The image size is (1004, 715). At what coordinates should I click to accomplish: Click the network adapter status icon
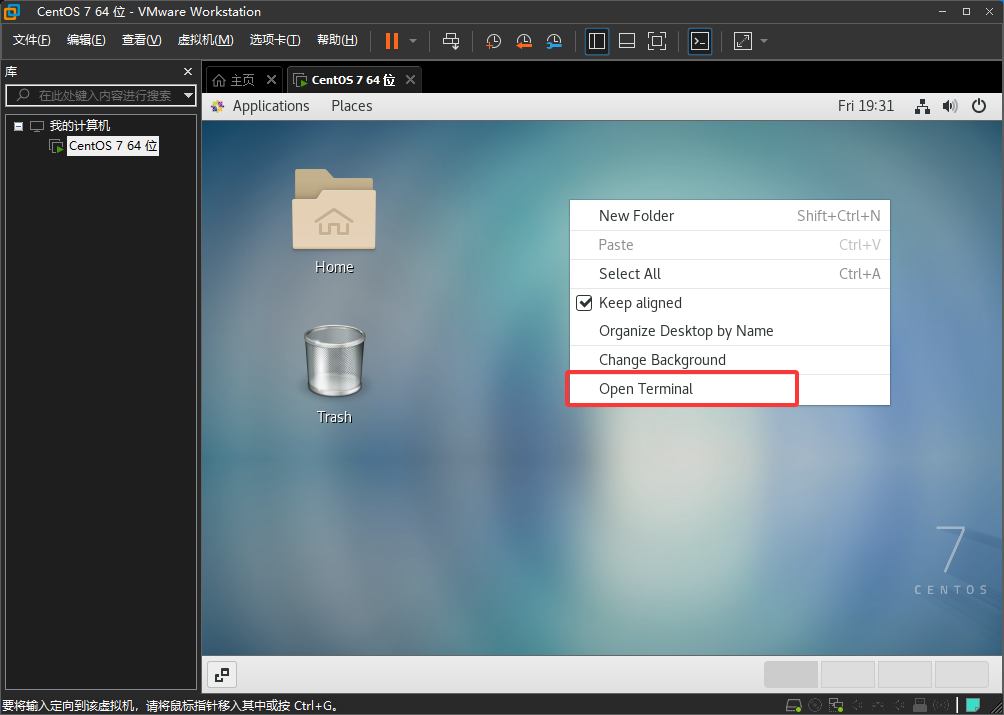coord(836,705)
